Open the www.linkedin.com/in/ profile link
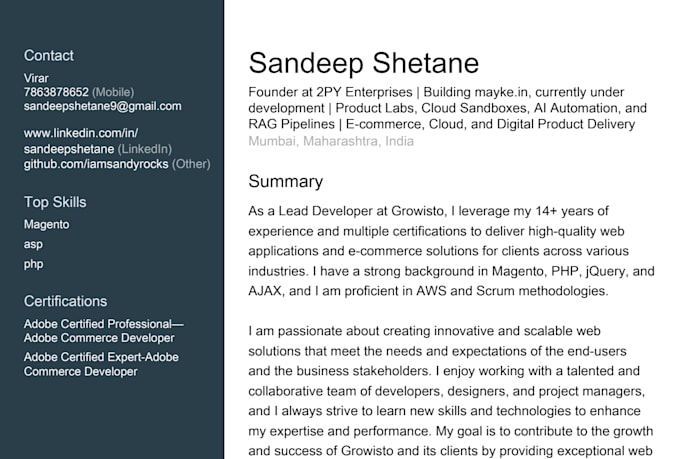Screen dimensions: 680x459 [x=81, y=133]
